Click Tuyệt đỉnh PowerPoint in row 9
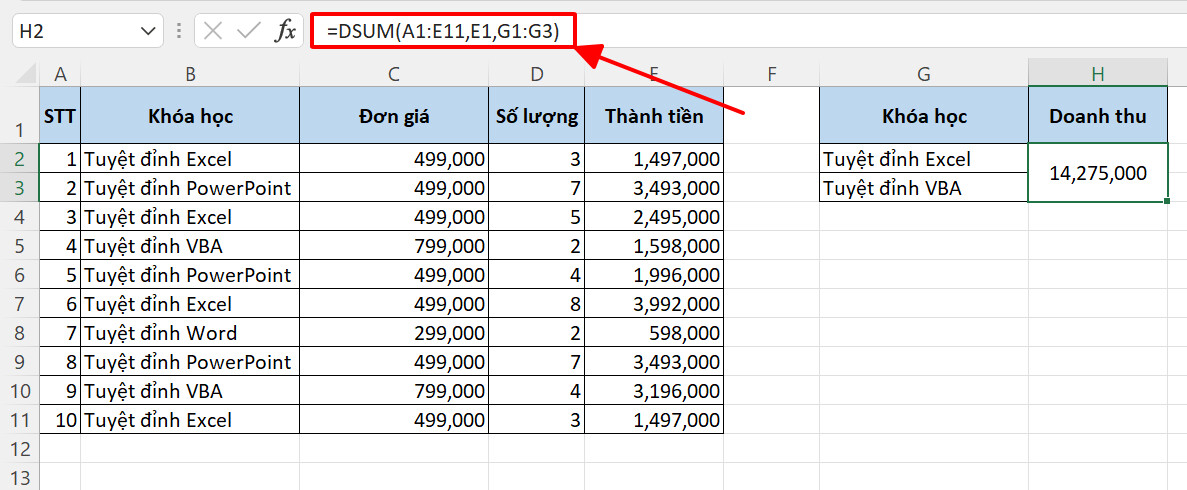1187x490 pixels. (x=190, y=362)
